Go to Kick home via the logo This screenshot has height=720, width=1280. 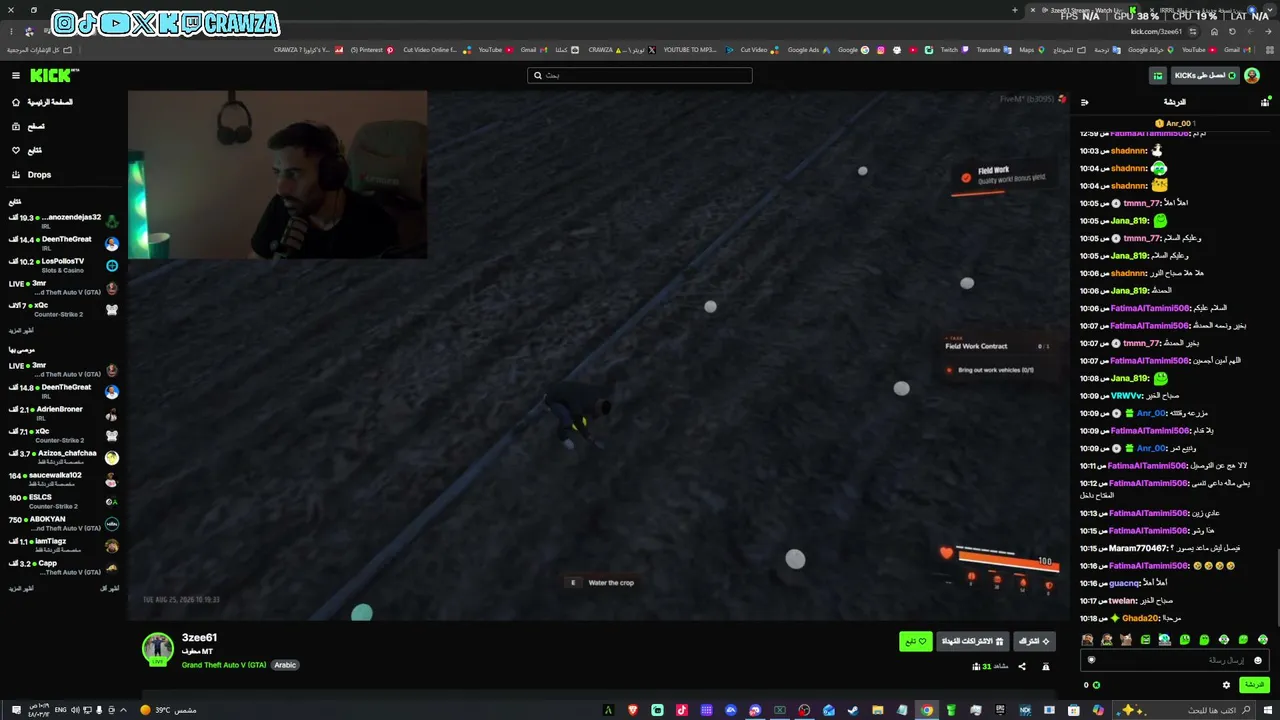pos(54,75)
